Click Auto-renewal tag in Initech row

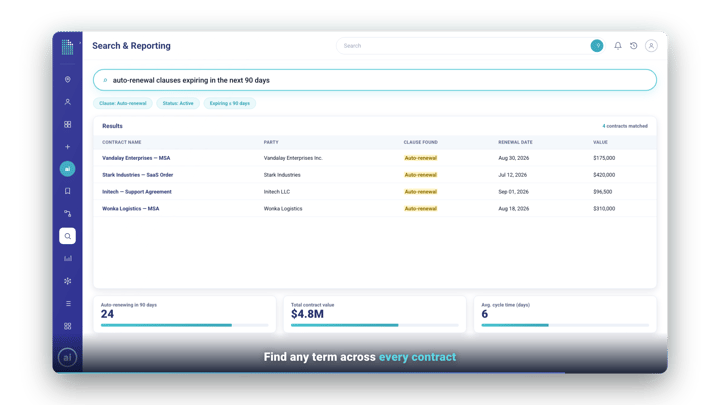click(421, 192)
